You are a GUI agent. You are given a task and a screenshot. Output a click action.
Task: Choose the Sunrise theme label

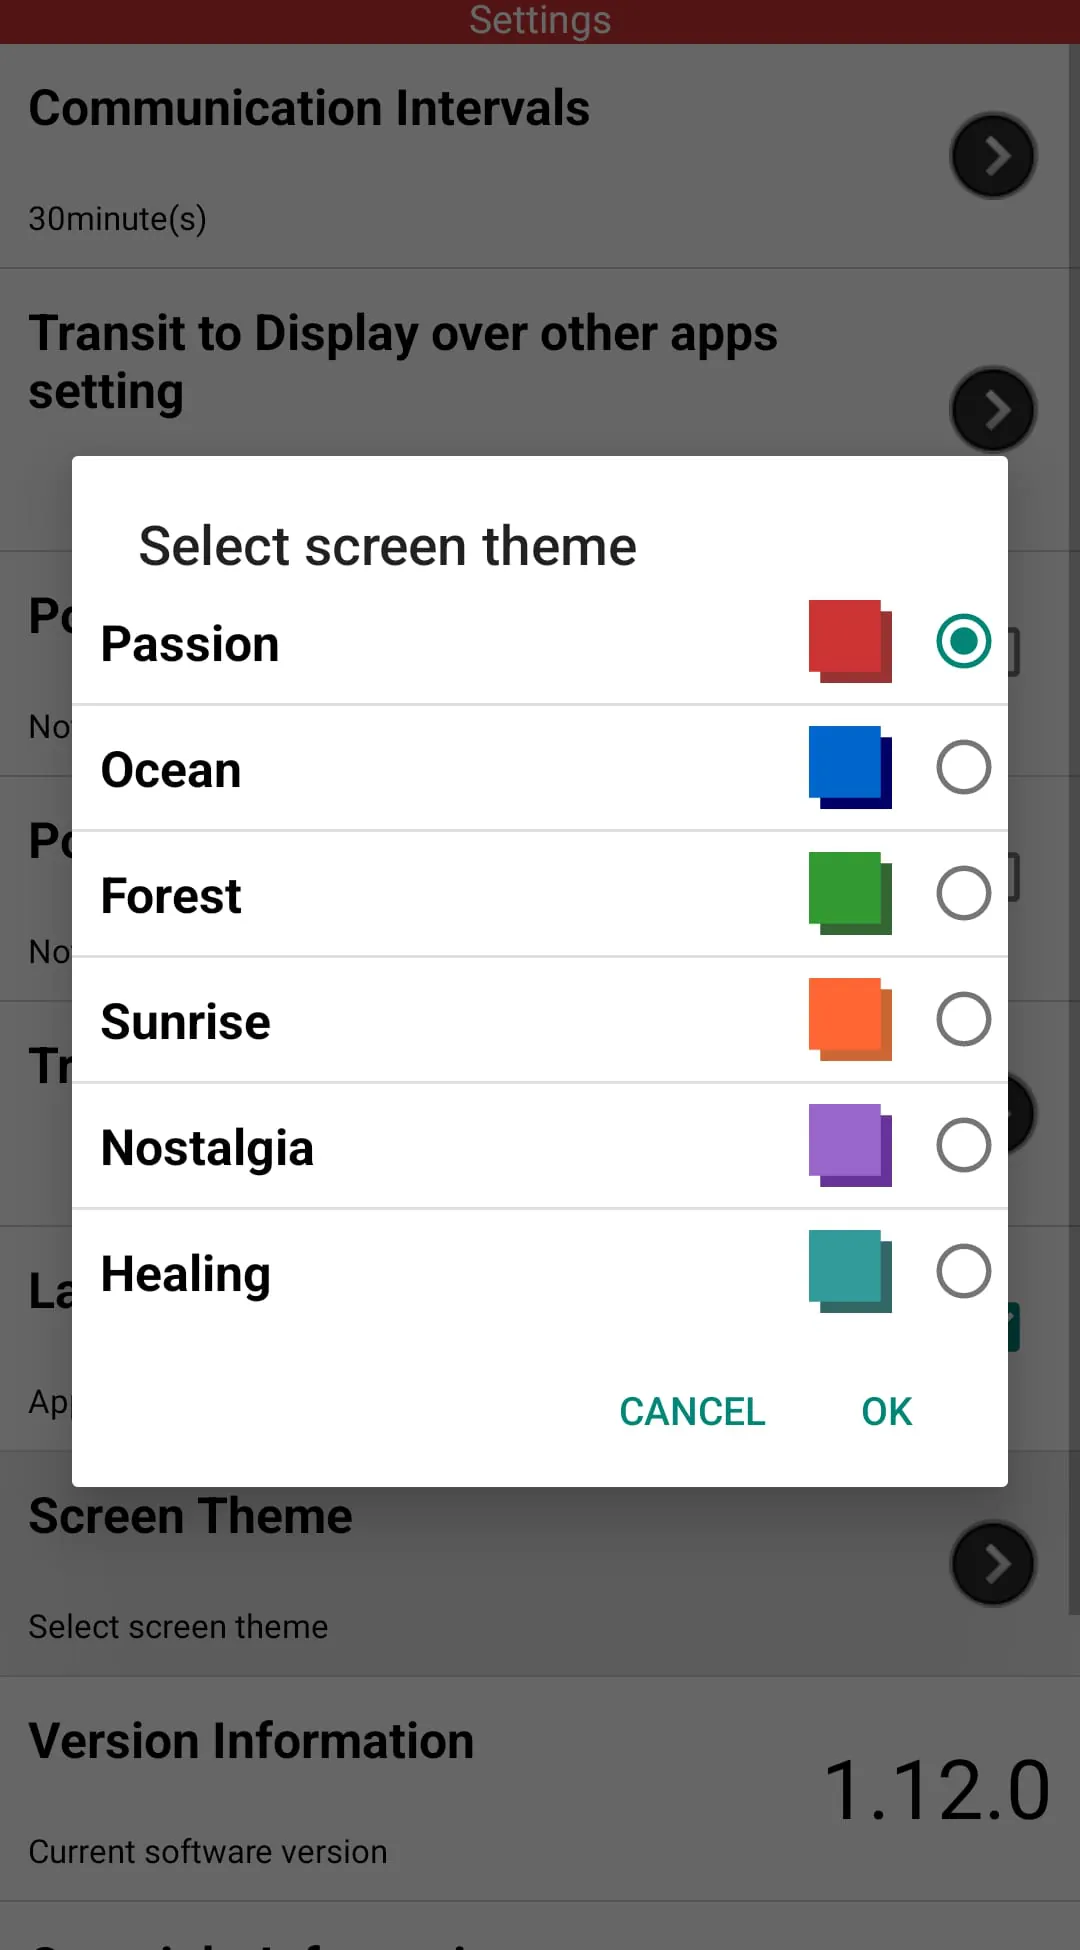point(186,1021)
